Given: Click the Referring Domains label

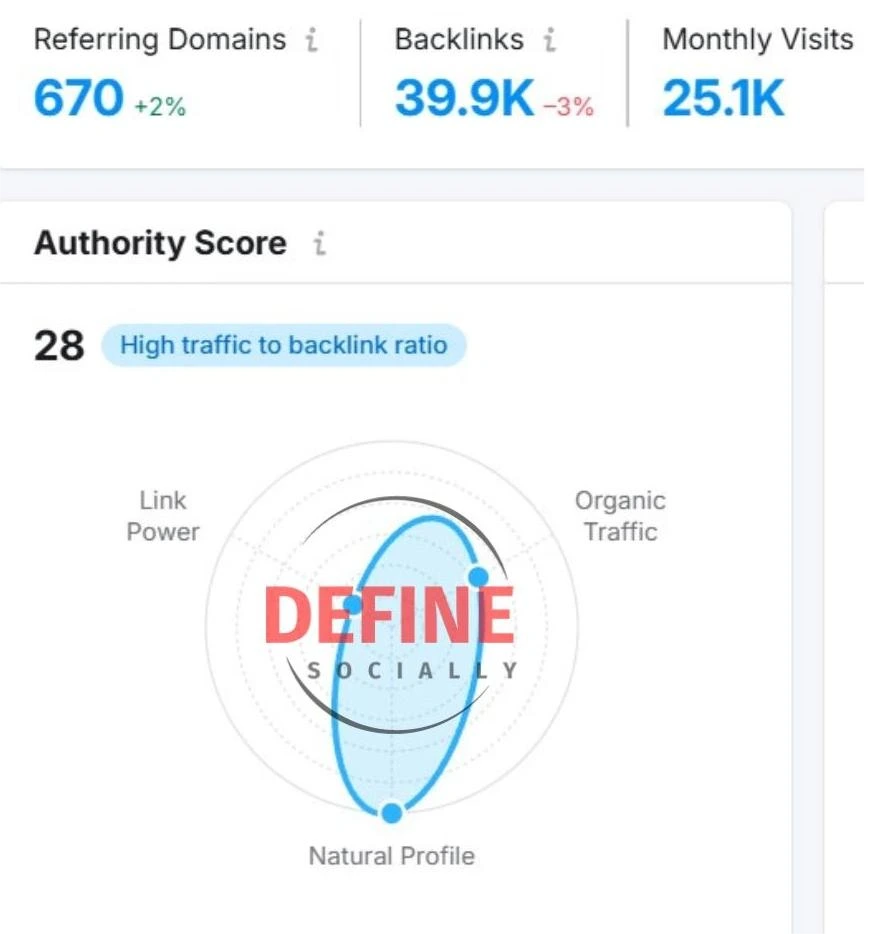Looking at the screenshot, I should click(160, 41).
